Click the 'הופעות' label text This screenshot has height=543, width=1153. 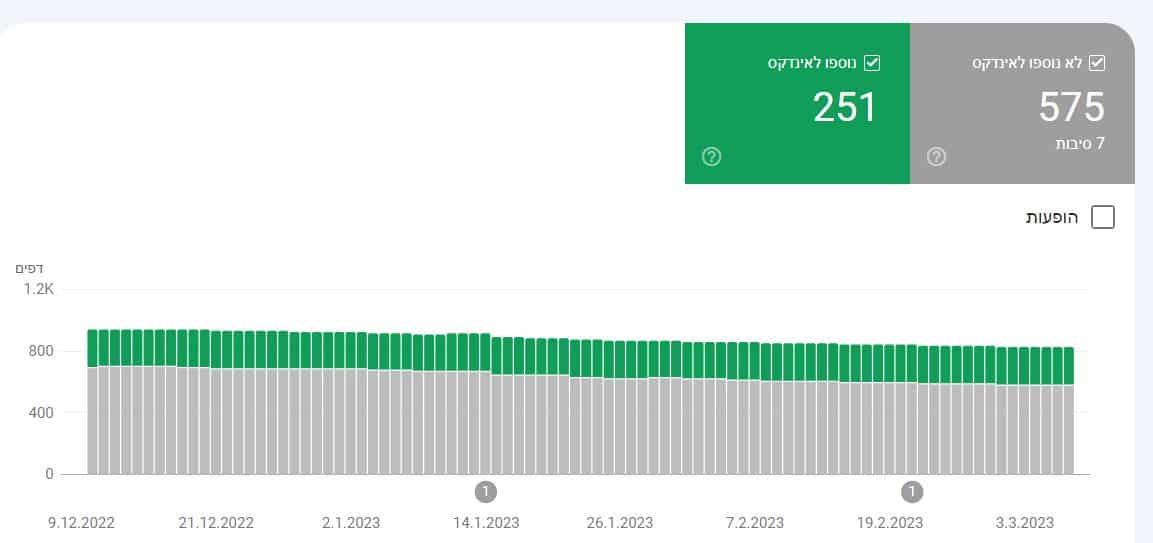1052,218
